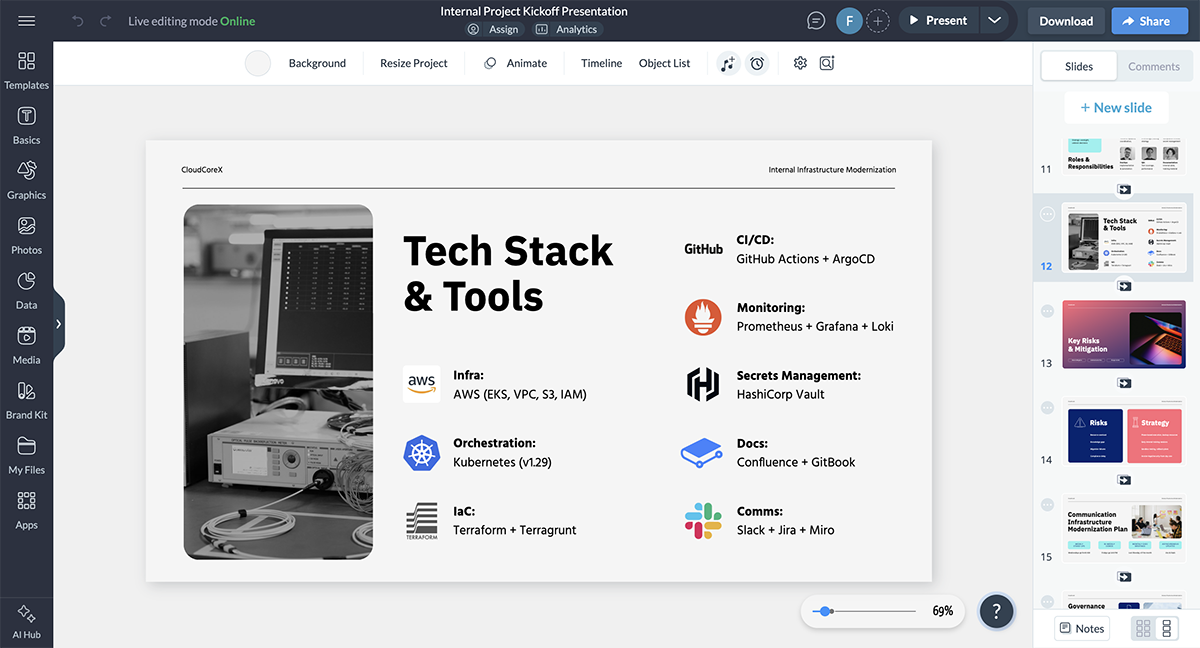1200x648 pixels.
Task: Open the Brand Kit panel
Action: pyautogui.click(x=26, y=400)
